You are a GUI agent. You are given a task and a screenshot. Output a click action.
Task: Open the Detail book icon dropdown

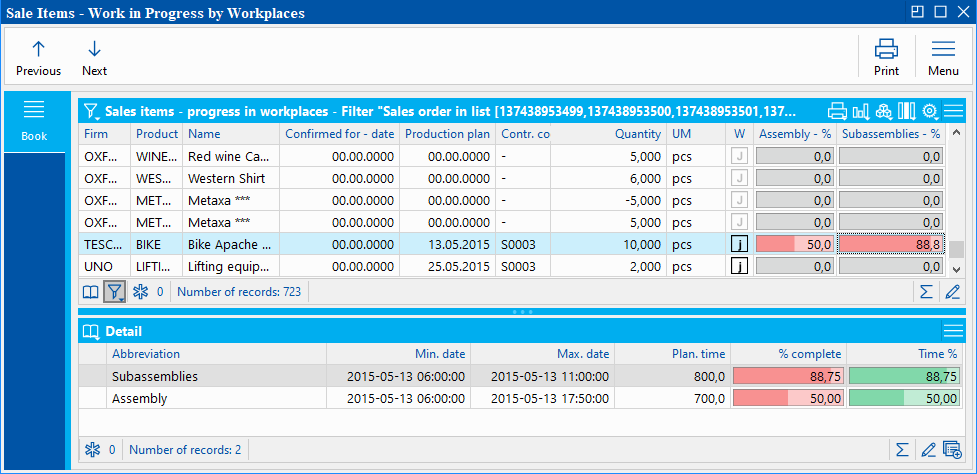coord(92,331)
